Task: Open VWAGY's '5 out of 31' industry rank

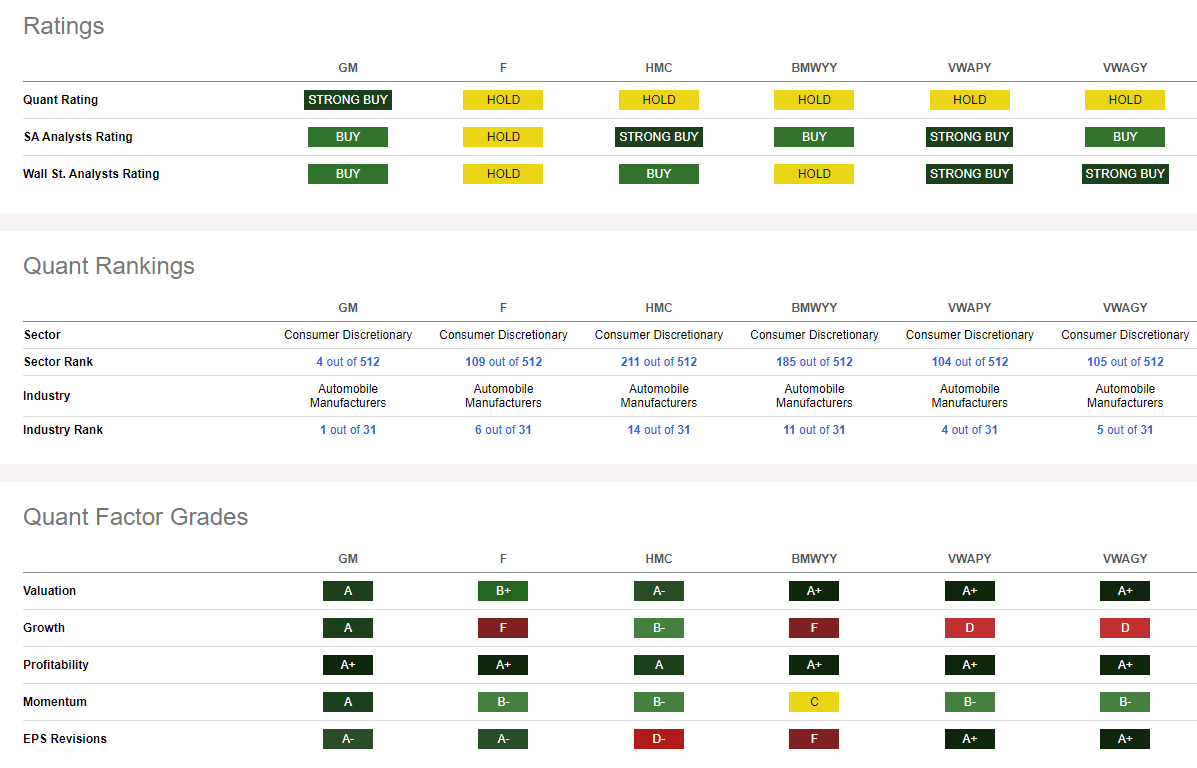Action: (1125, 430)
